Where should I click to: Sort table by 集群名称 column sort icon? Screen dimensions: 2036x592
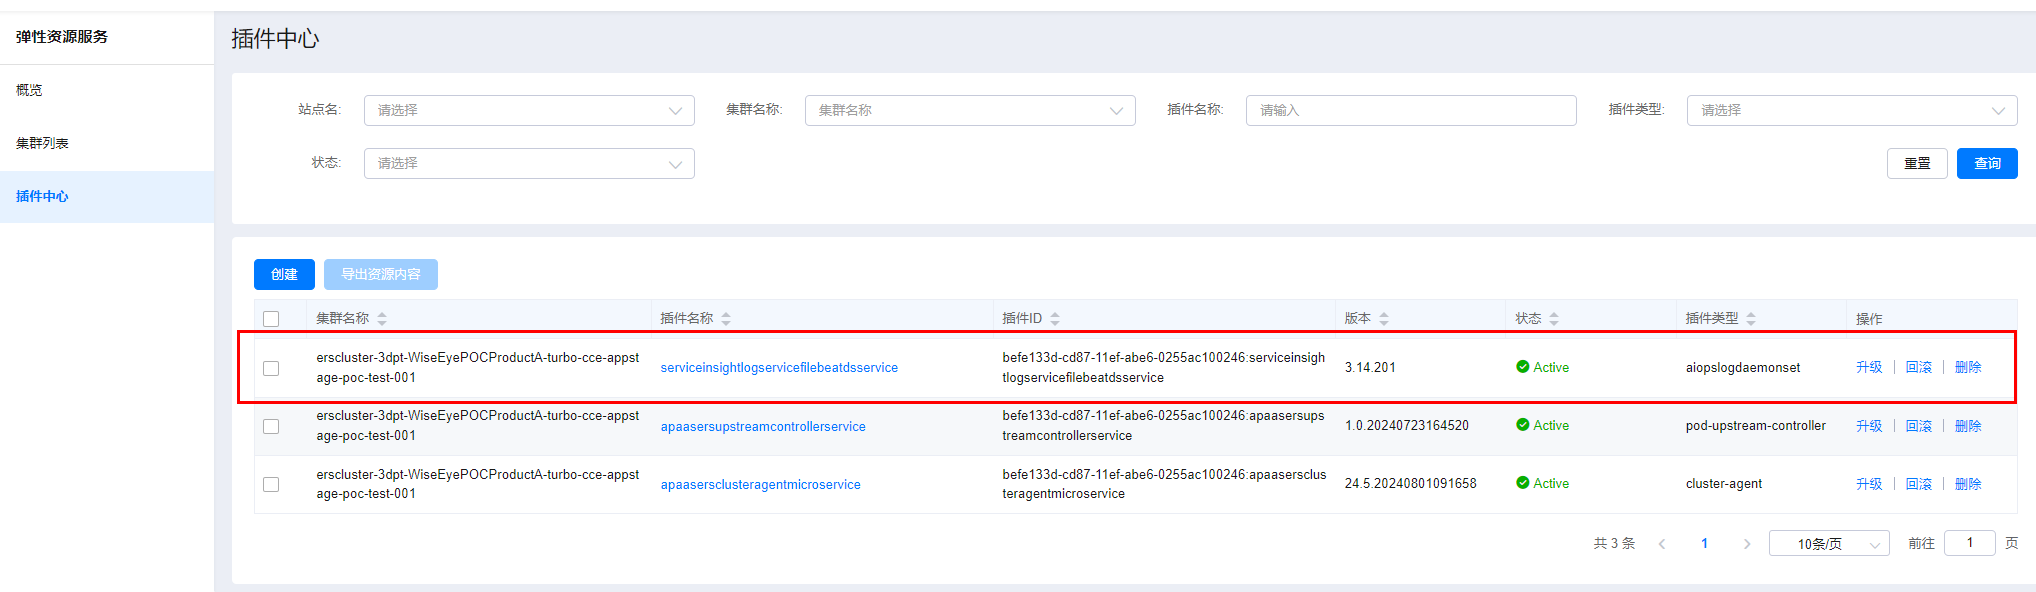click(x=382, y=319)
